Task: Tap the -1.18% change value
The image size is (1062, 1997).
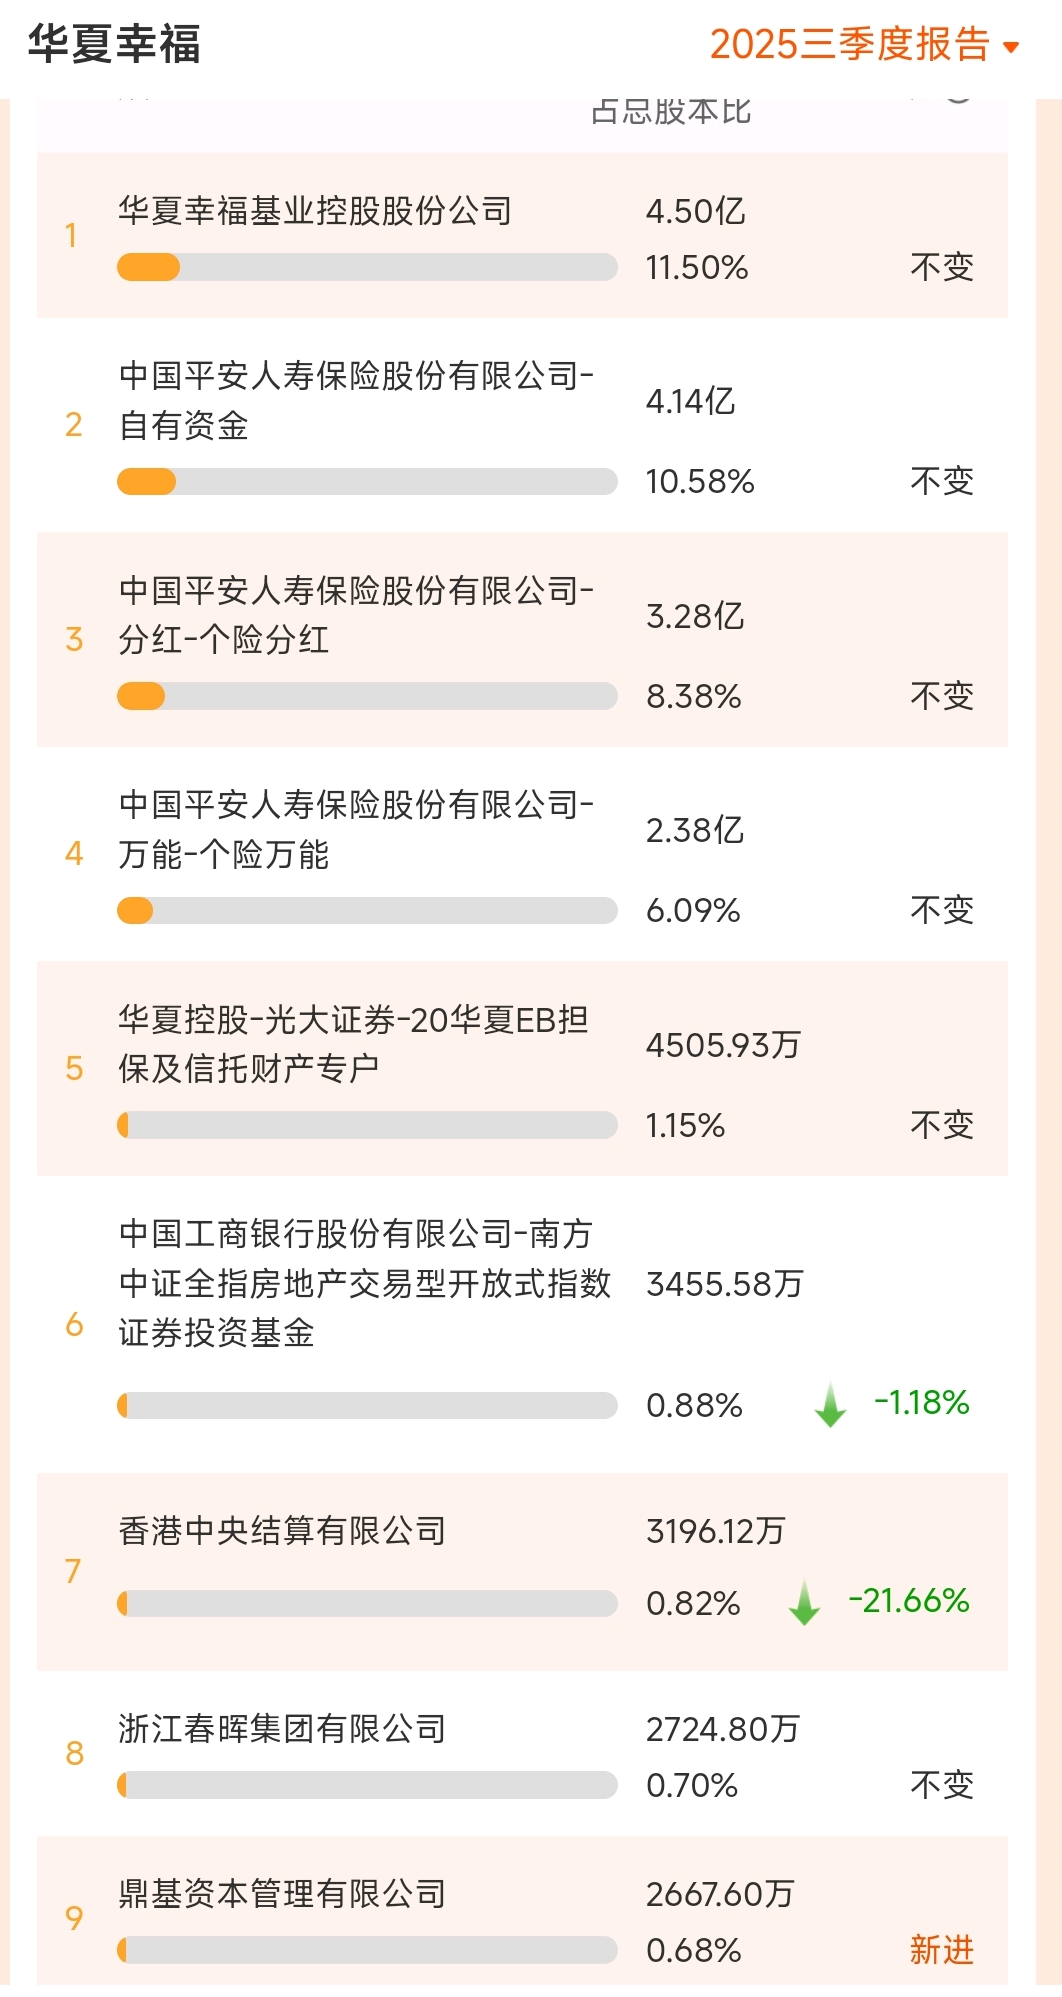Action: click(921, 1403)
